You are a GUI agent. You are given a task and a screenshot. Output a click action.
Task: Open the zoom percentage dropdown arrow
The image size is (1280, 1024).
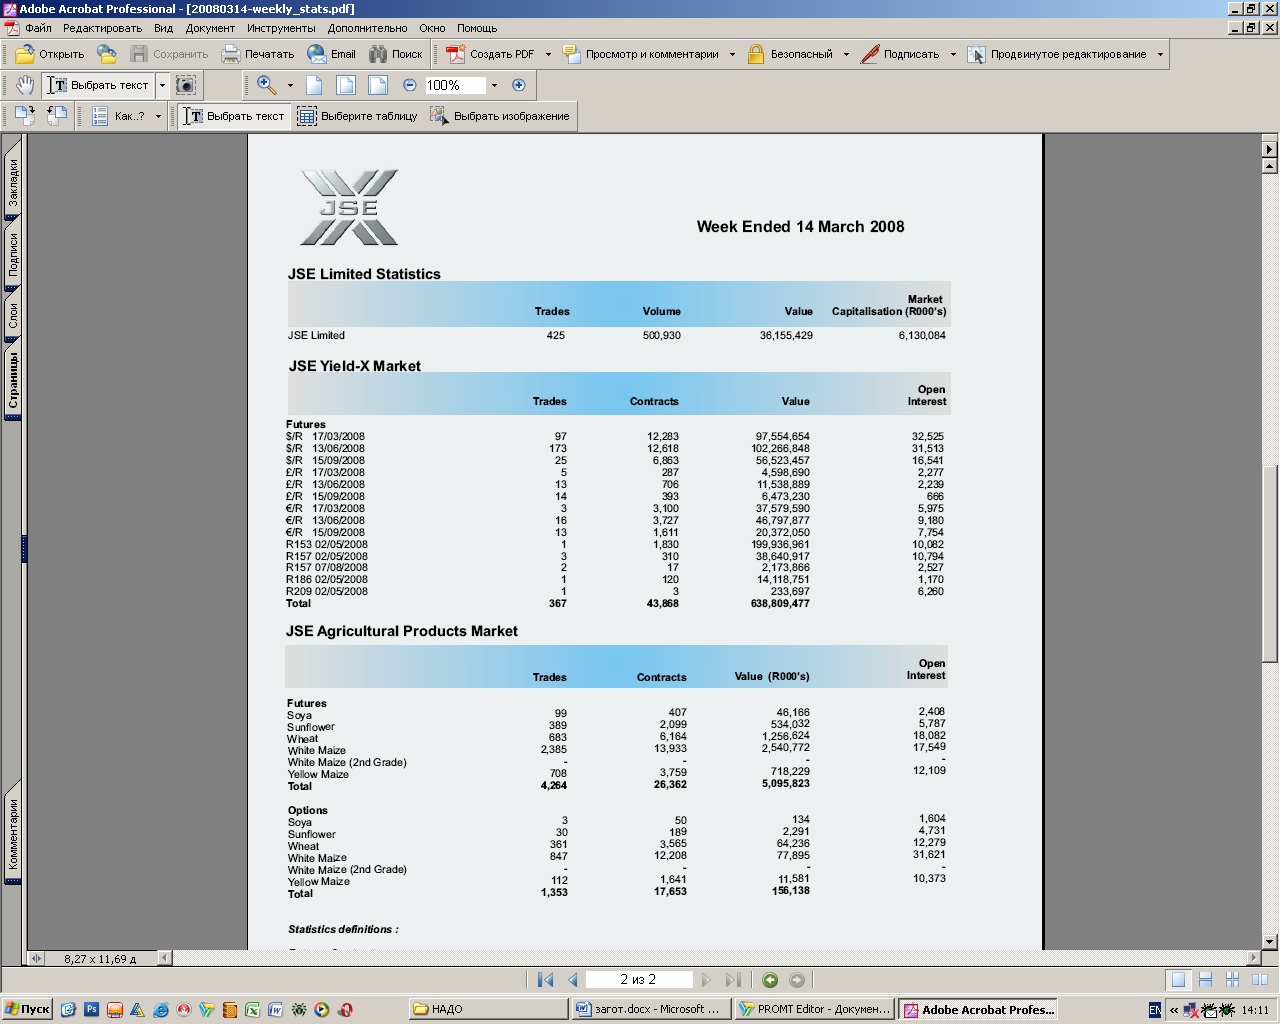point(494,85)
